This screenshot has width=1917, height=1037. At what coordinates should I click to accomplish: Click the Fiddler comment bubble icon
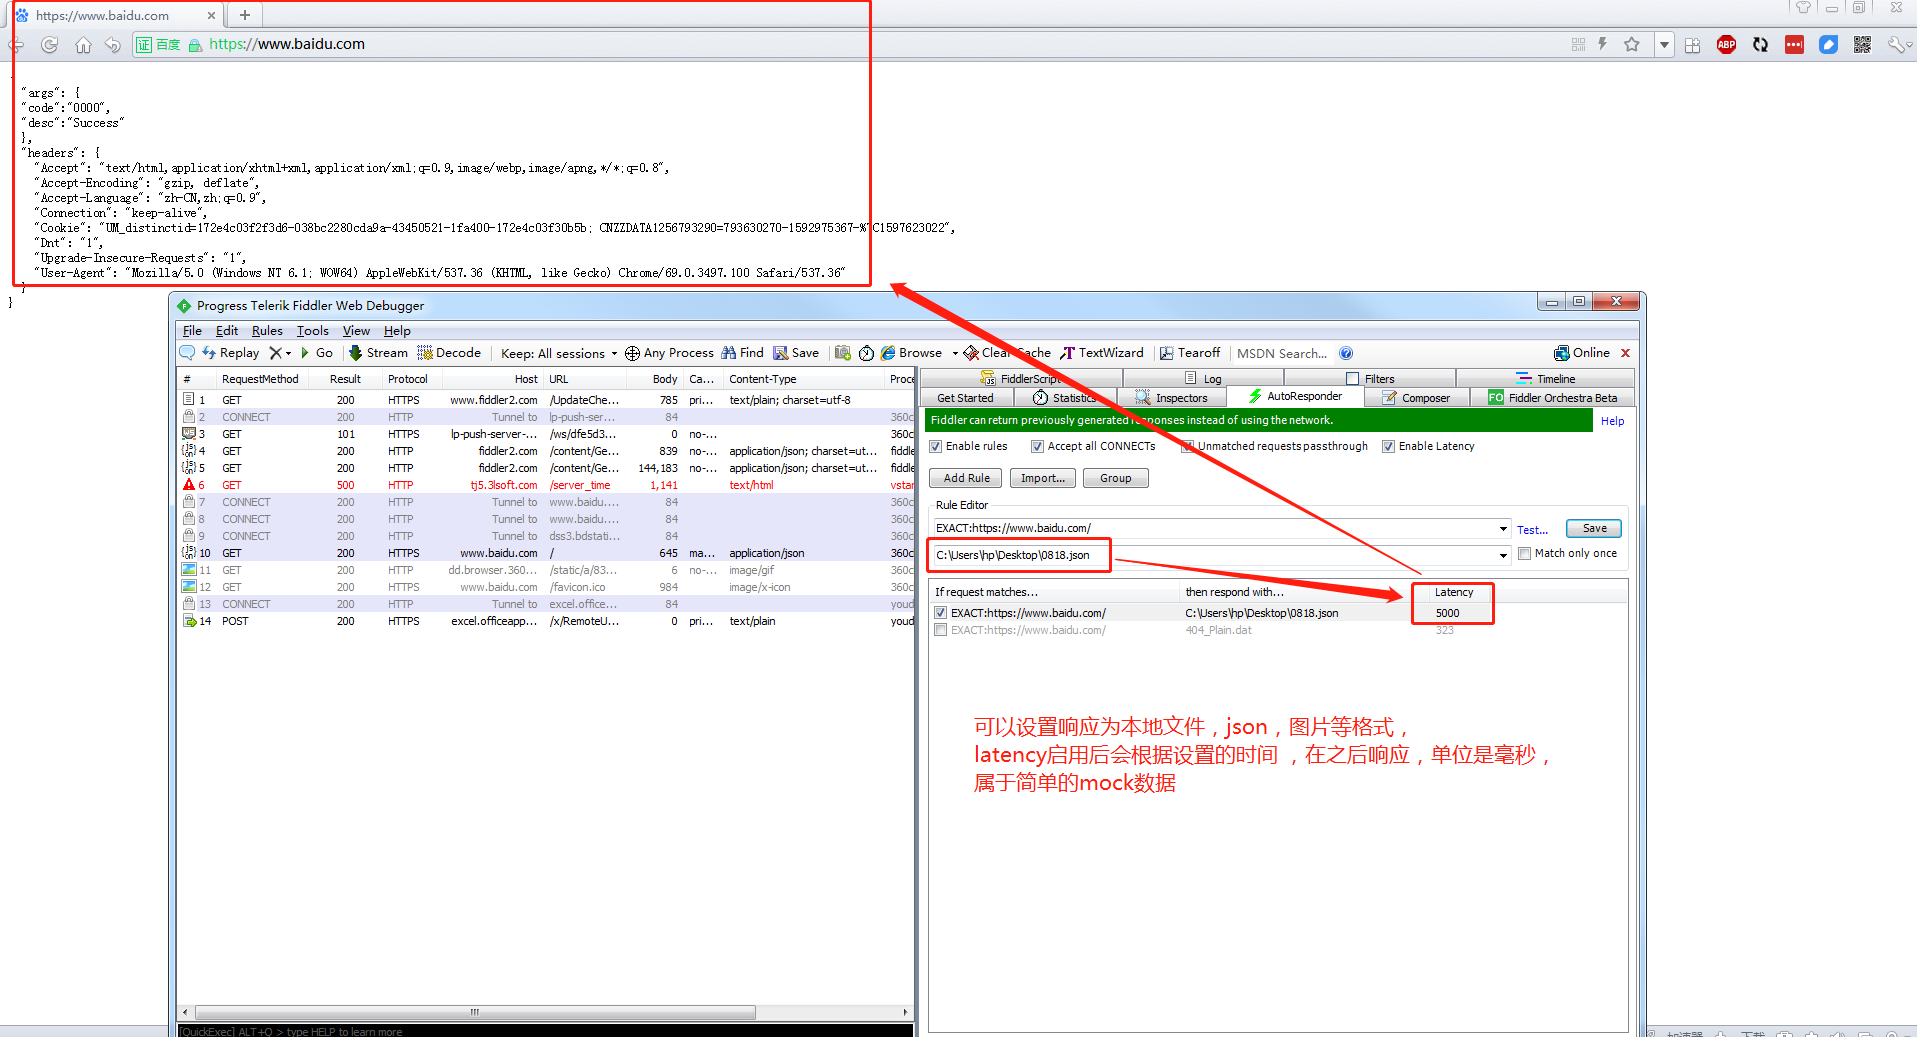pyautogui.click(x=187, y=353)
